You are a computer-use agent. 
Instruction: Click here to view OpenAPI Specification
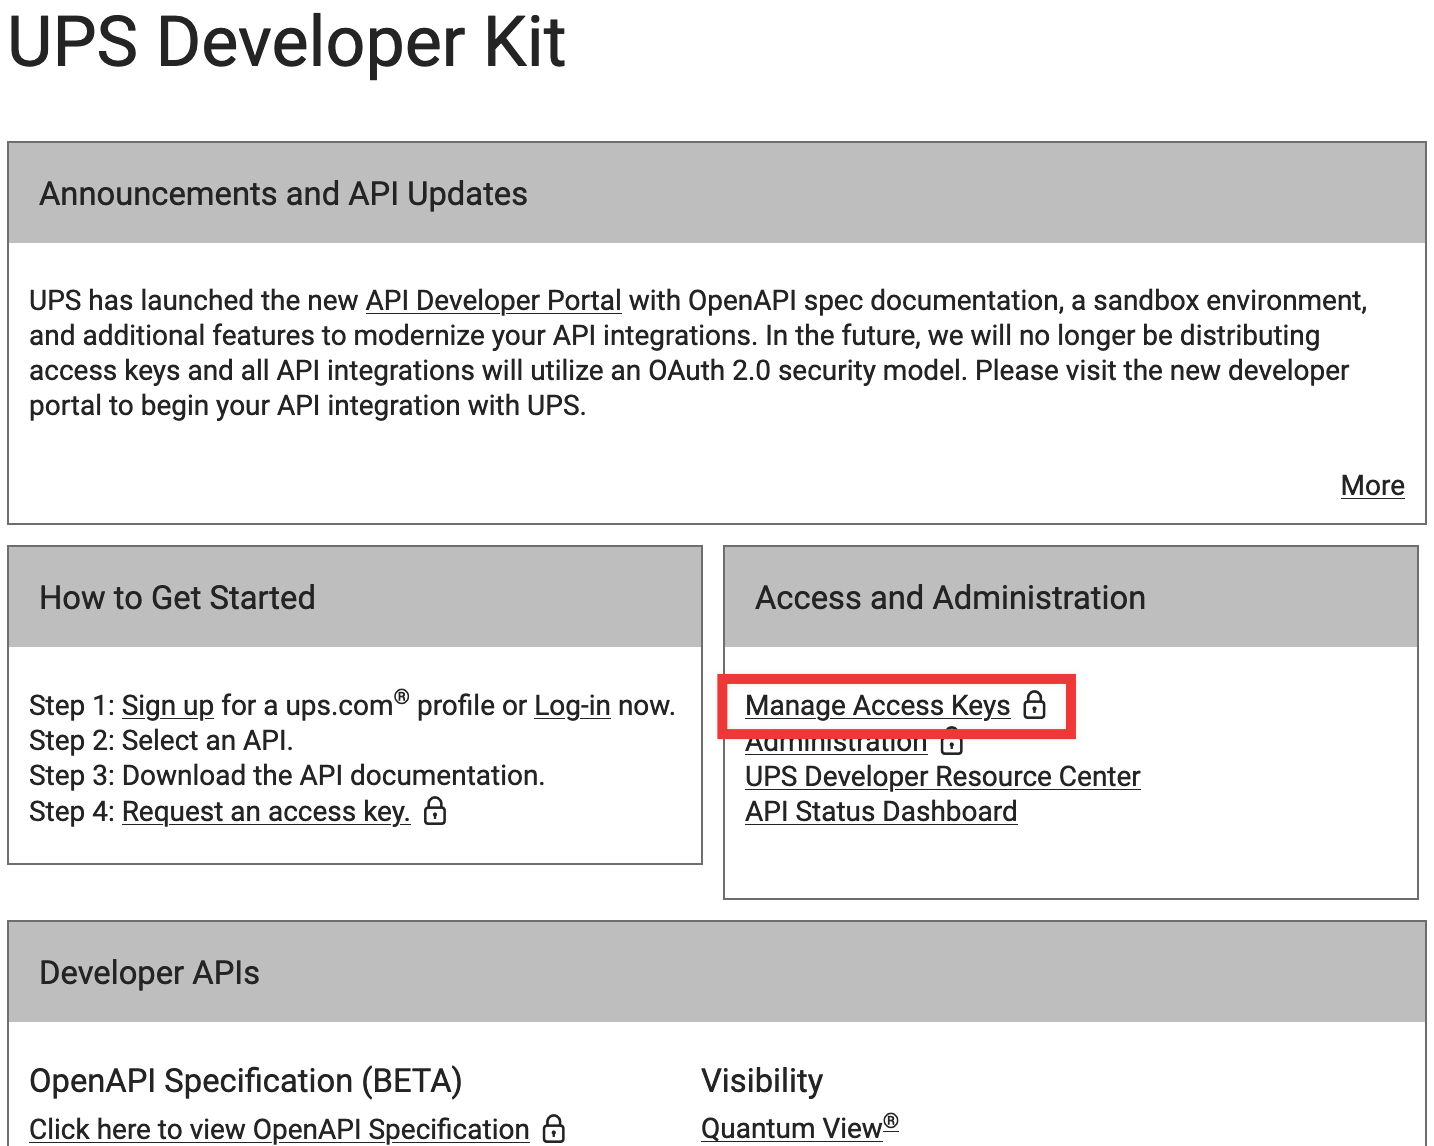pos(279,1129)
